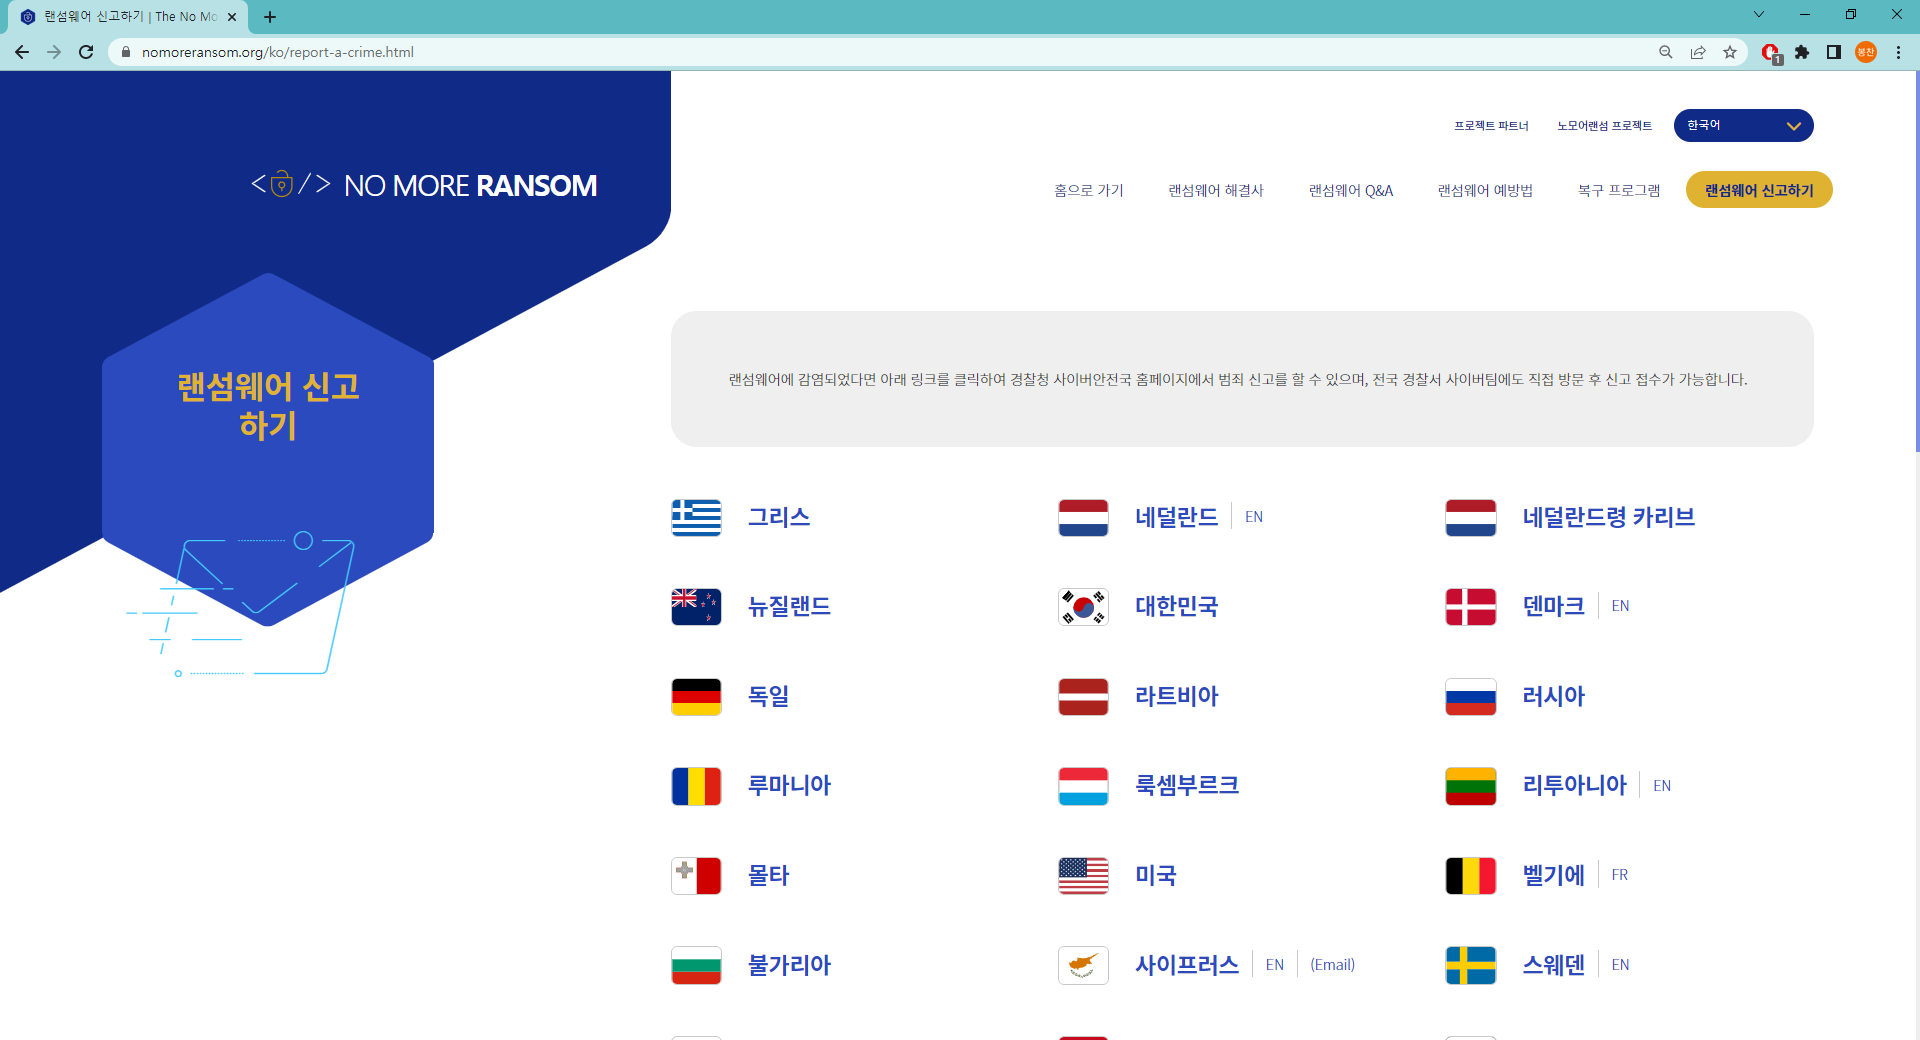Viewport: 1920px width, 1040px height.
Task: Open the 뉴질랜드 report link
Action: [x=789, y=606]
